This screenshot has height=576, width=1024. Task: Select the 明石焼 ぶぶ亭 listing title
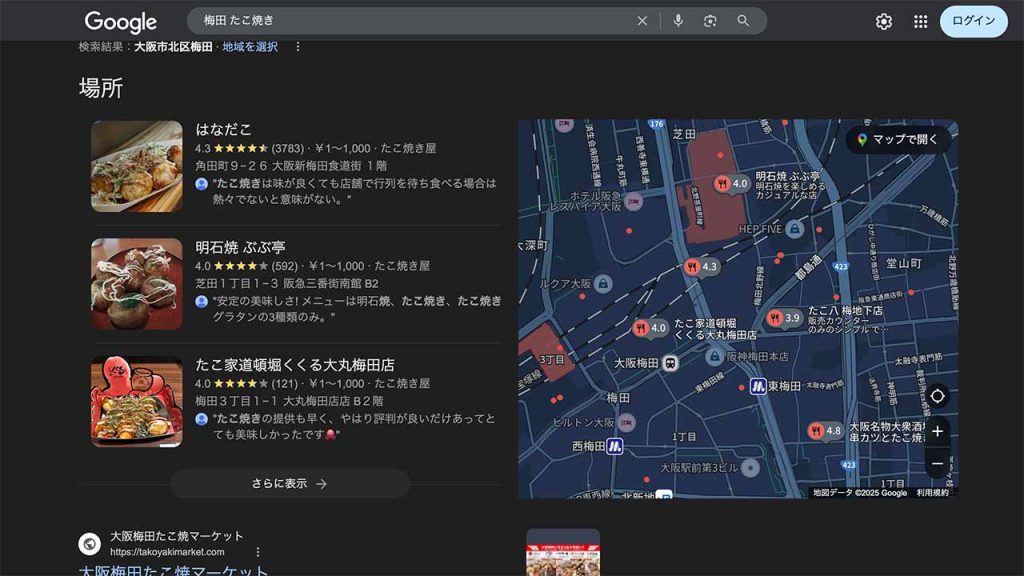click(240, 247)
